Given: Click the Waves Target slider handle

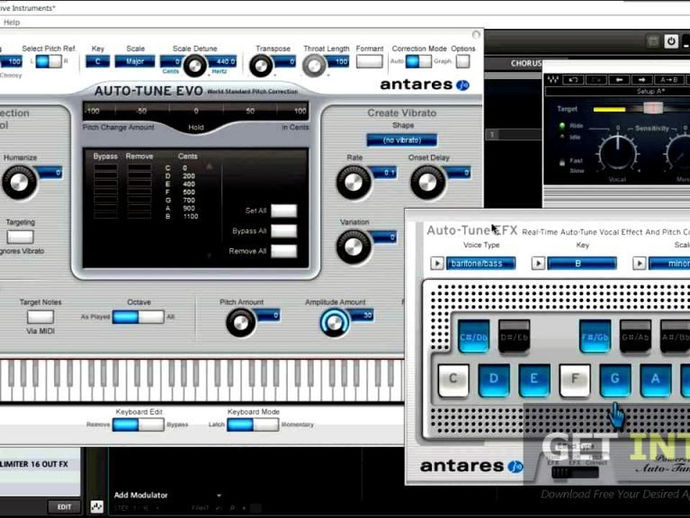Looking at the screenshot, I should [653, 108].
